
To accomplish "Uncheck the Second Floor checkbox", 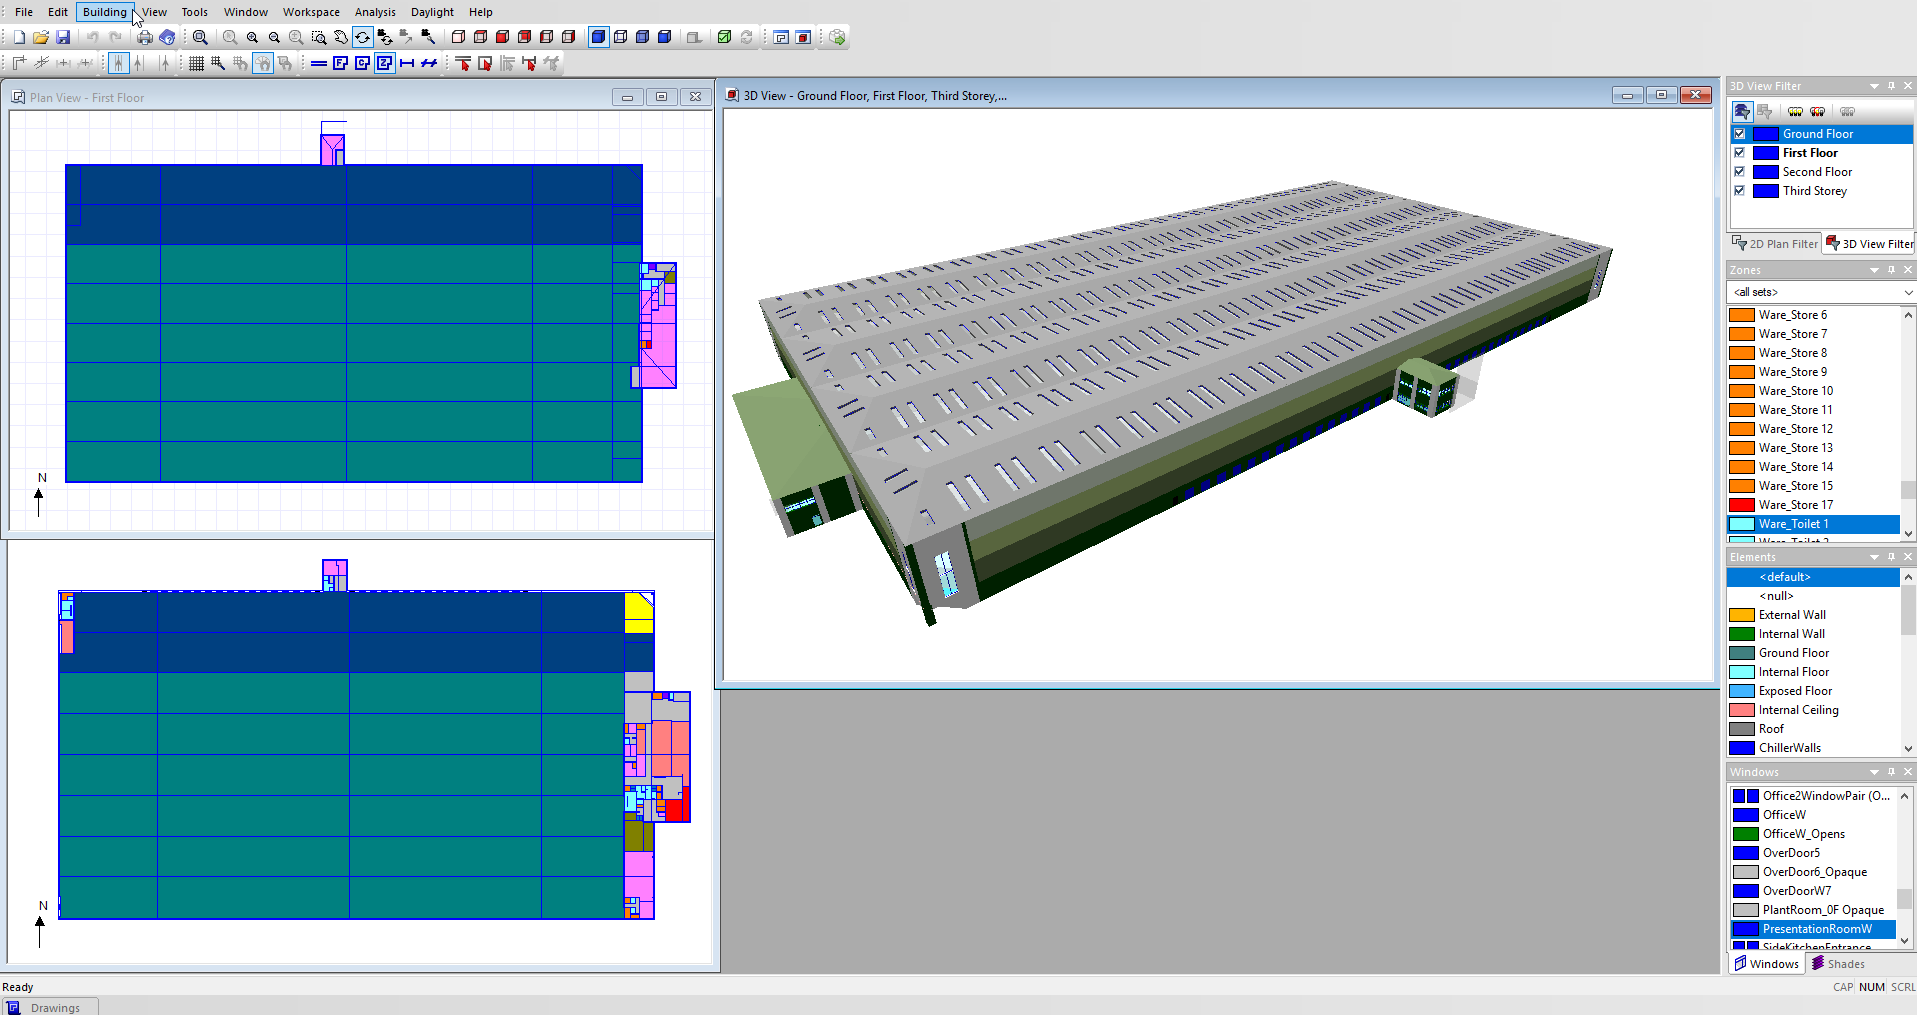I will 1740,172.
